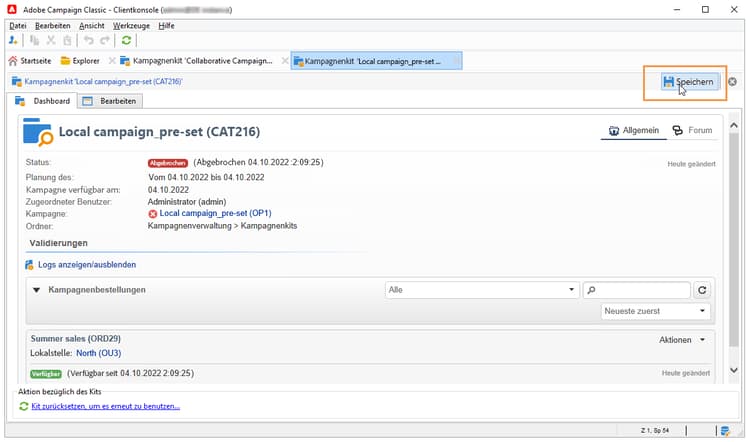
Task: Click the paste toolbar icon
Action: click(67, 41)
